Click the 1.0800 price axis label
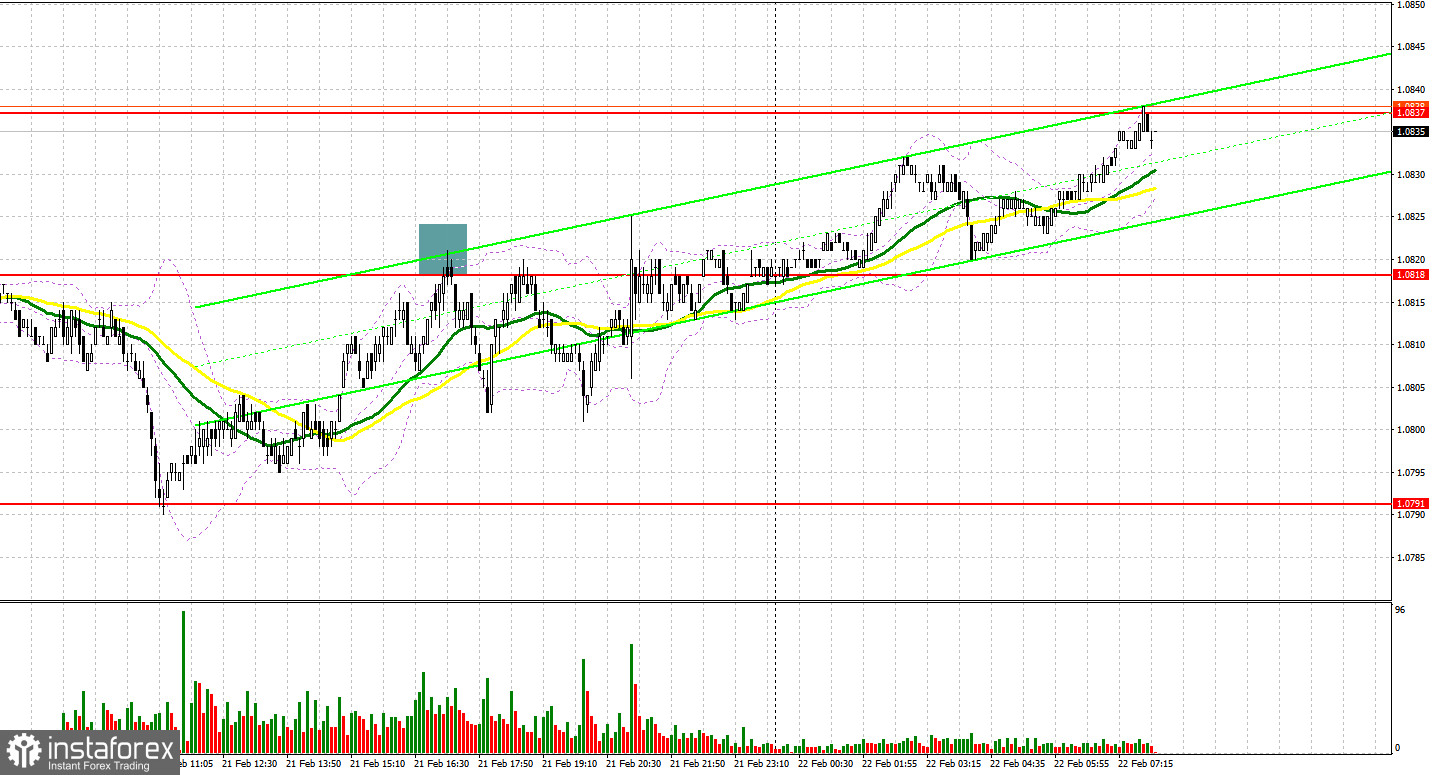Image resolution: width=1432 pixels, height=775 pixels. pos(1410,430)
